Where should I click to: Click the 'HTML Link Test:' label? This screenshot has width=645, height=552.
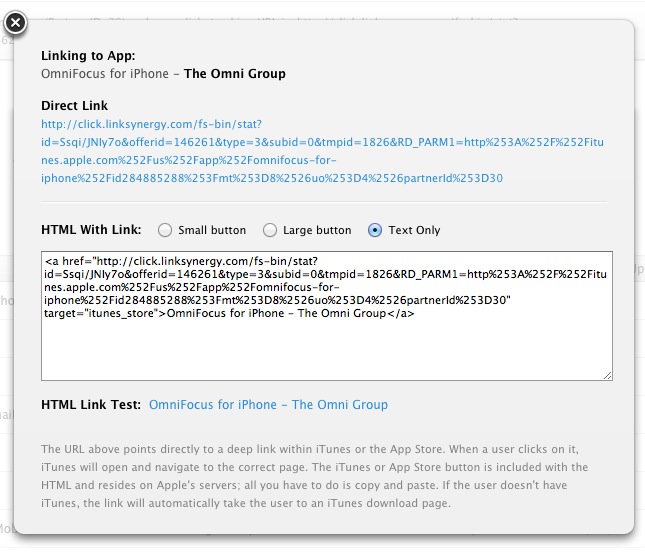(x=91, y=405)
